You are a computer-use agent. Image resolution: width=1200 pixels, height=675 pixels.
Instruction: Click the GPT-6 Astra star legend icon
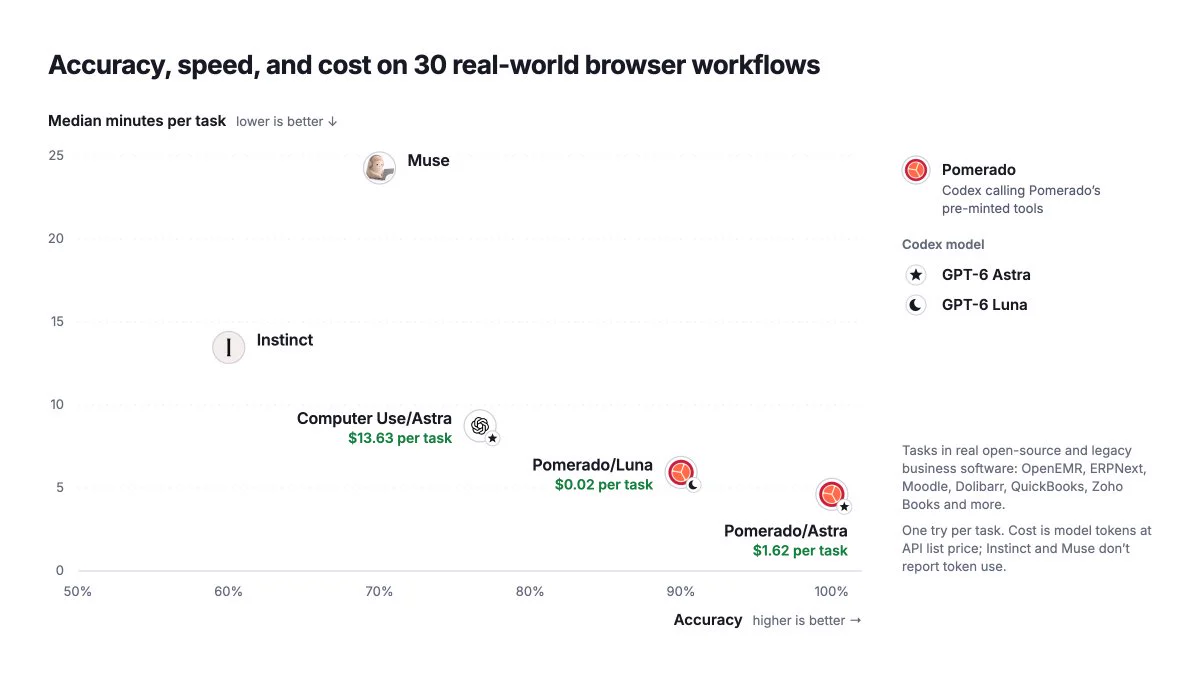916,275
